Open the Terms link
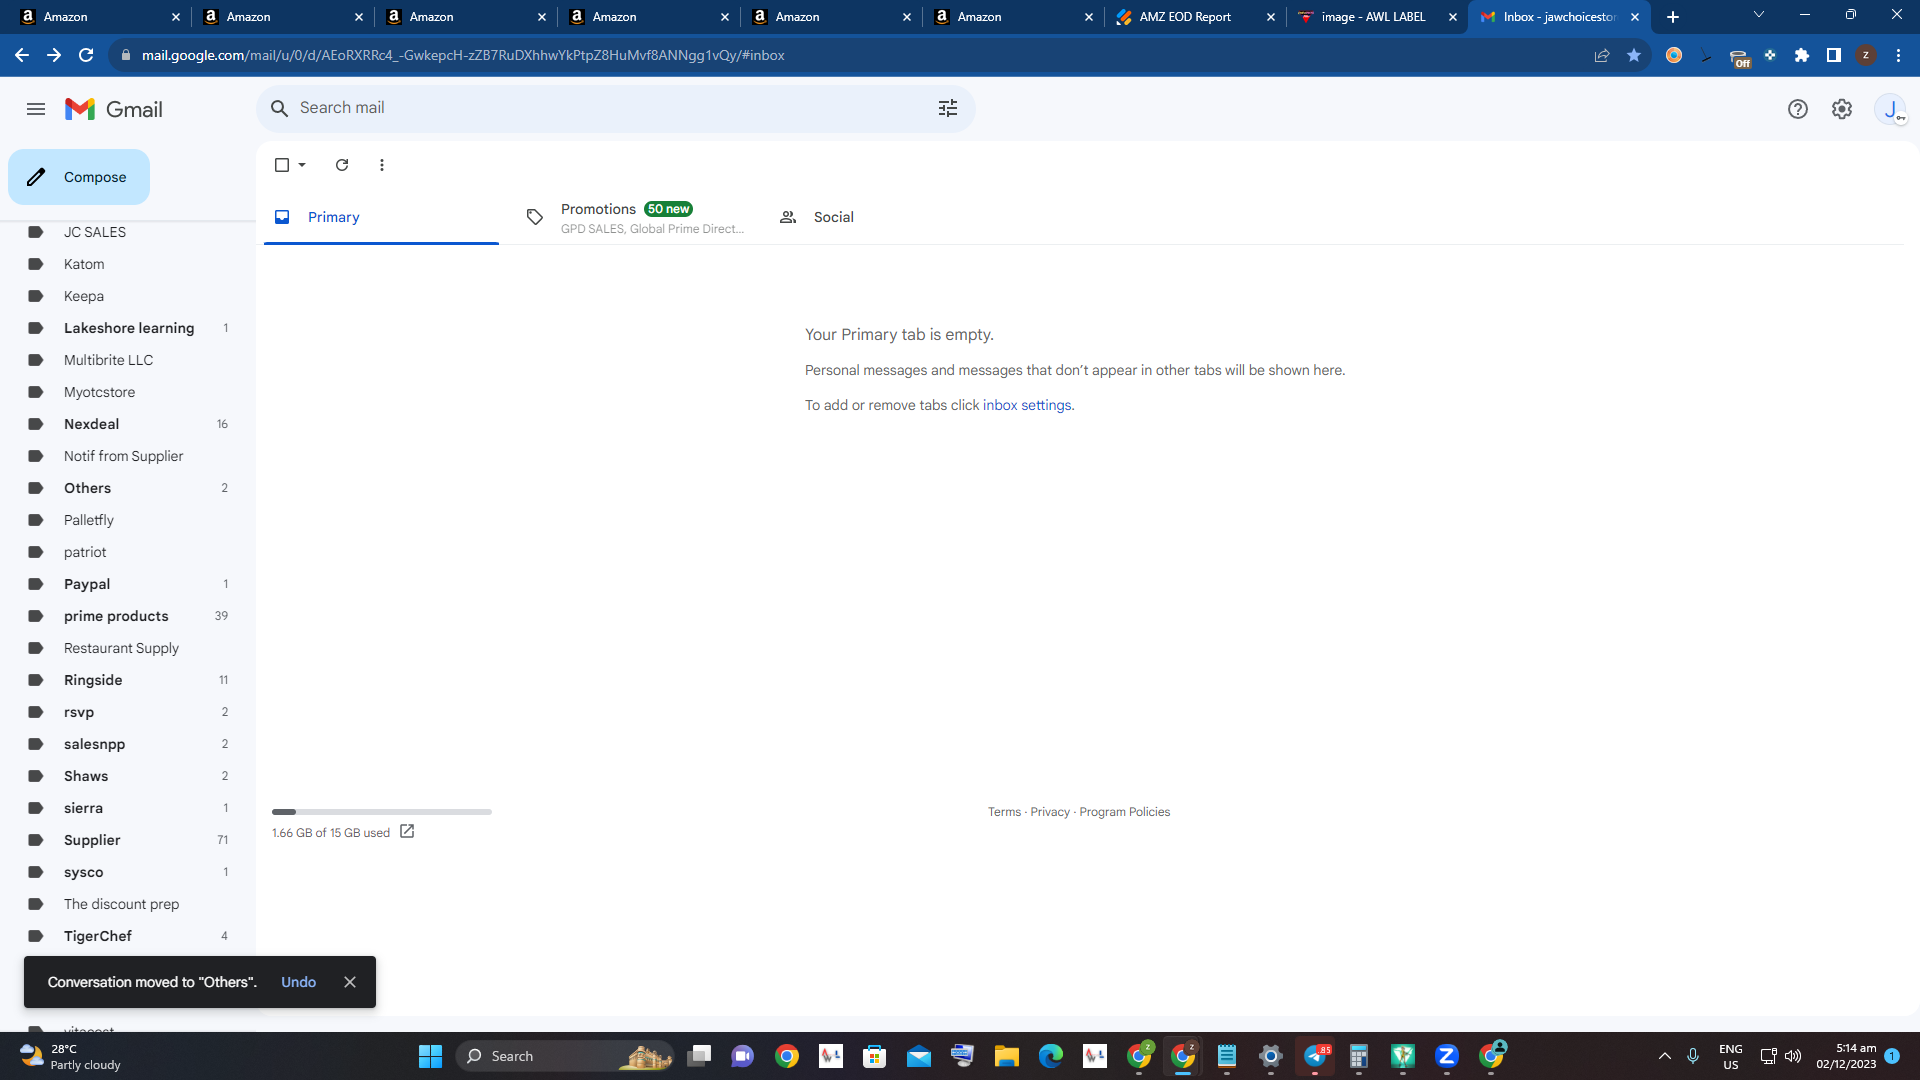 [x=1004, y=812]
